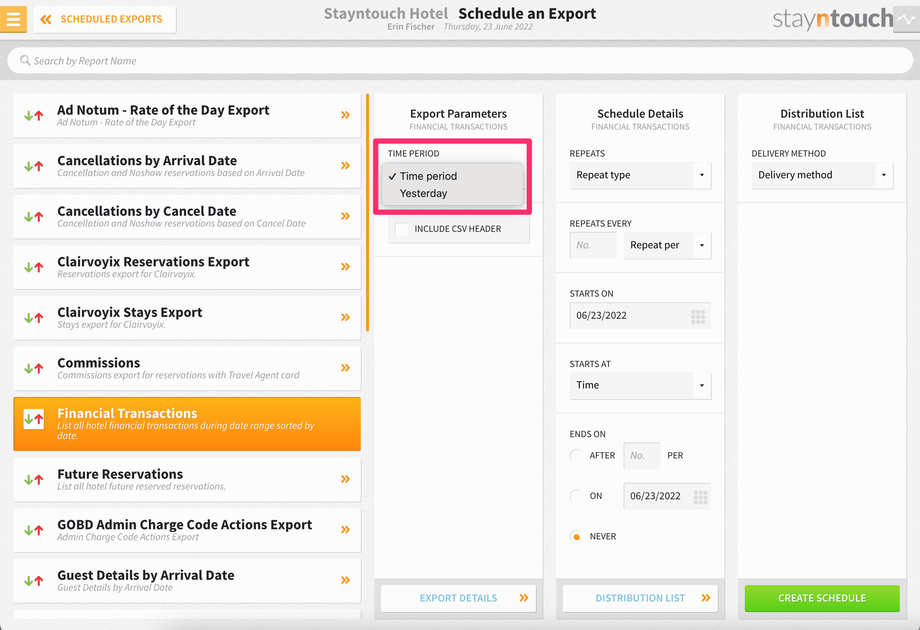Select Future Reservations report
This screenshot has height=630, width=920.
click(x=187, y=479)
